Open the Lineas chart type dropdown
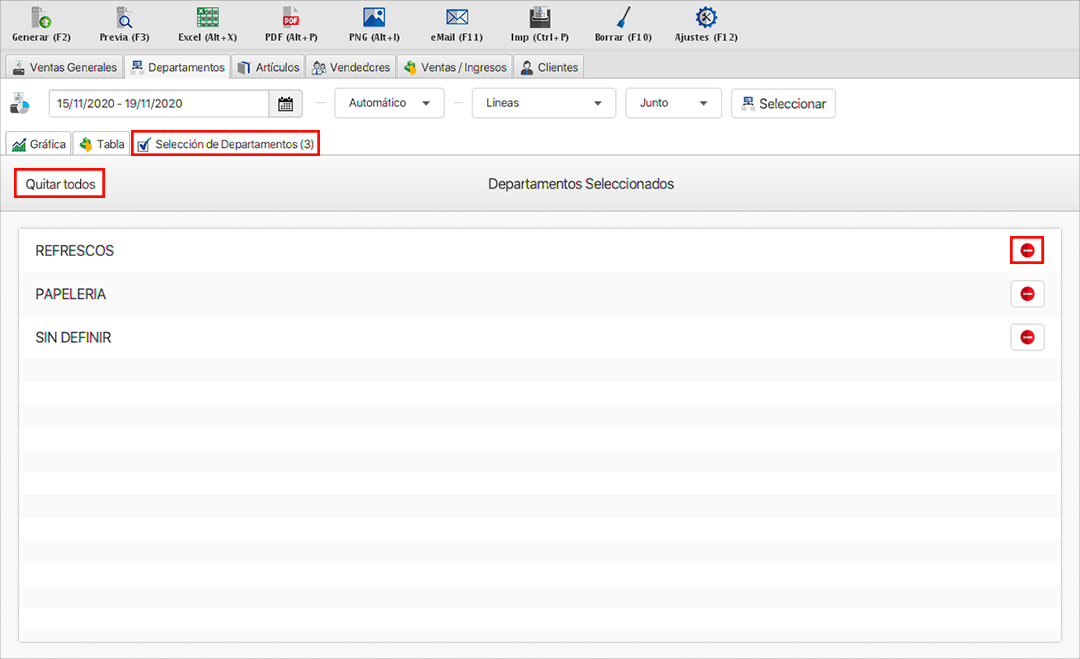The image size is (1080, 659). point(543,103)
